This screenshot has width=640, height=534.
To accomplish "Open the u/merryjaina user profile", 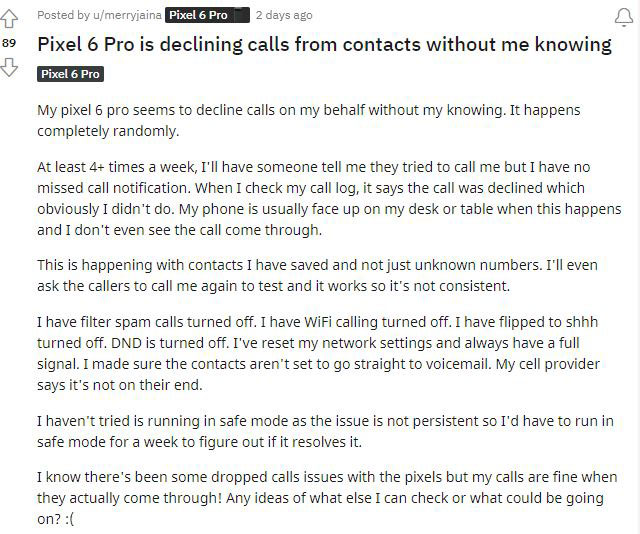I will [x=127, y=15].
